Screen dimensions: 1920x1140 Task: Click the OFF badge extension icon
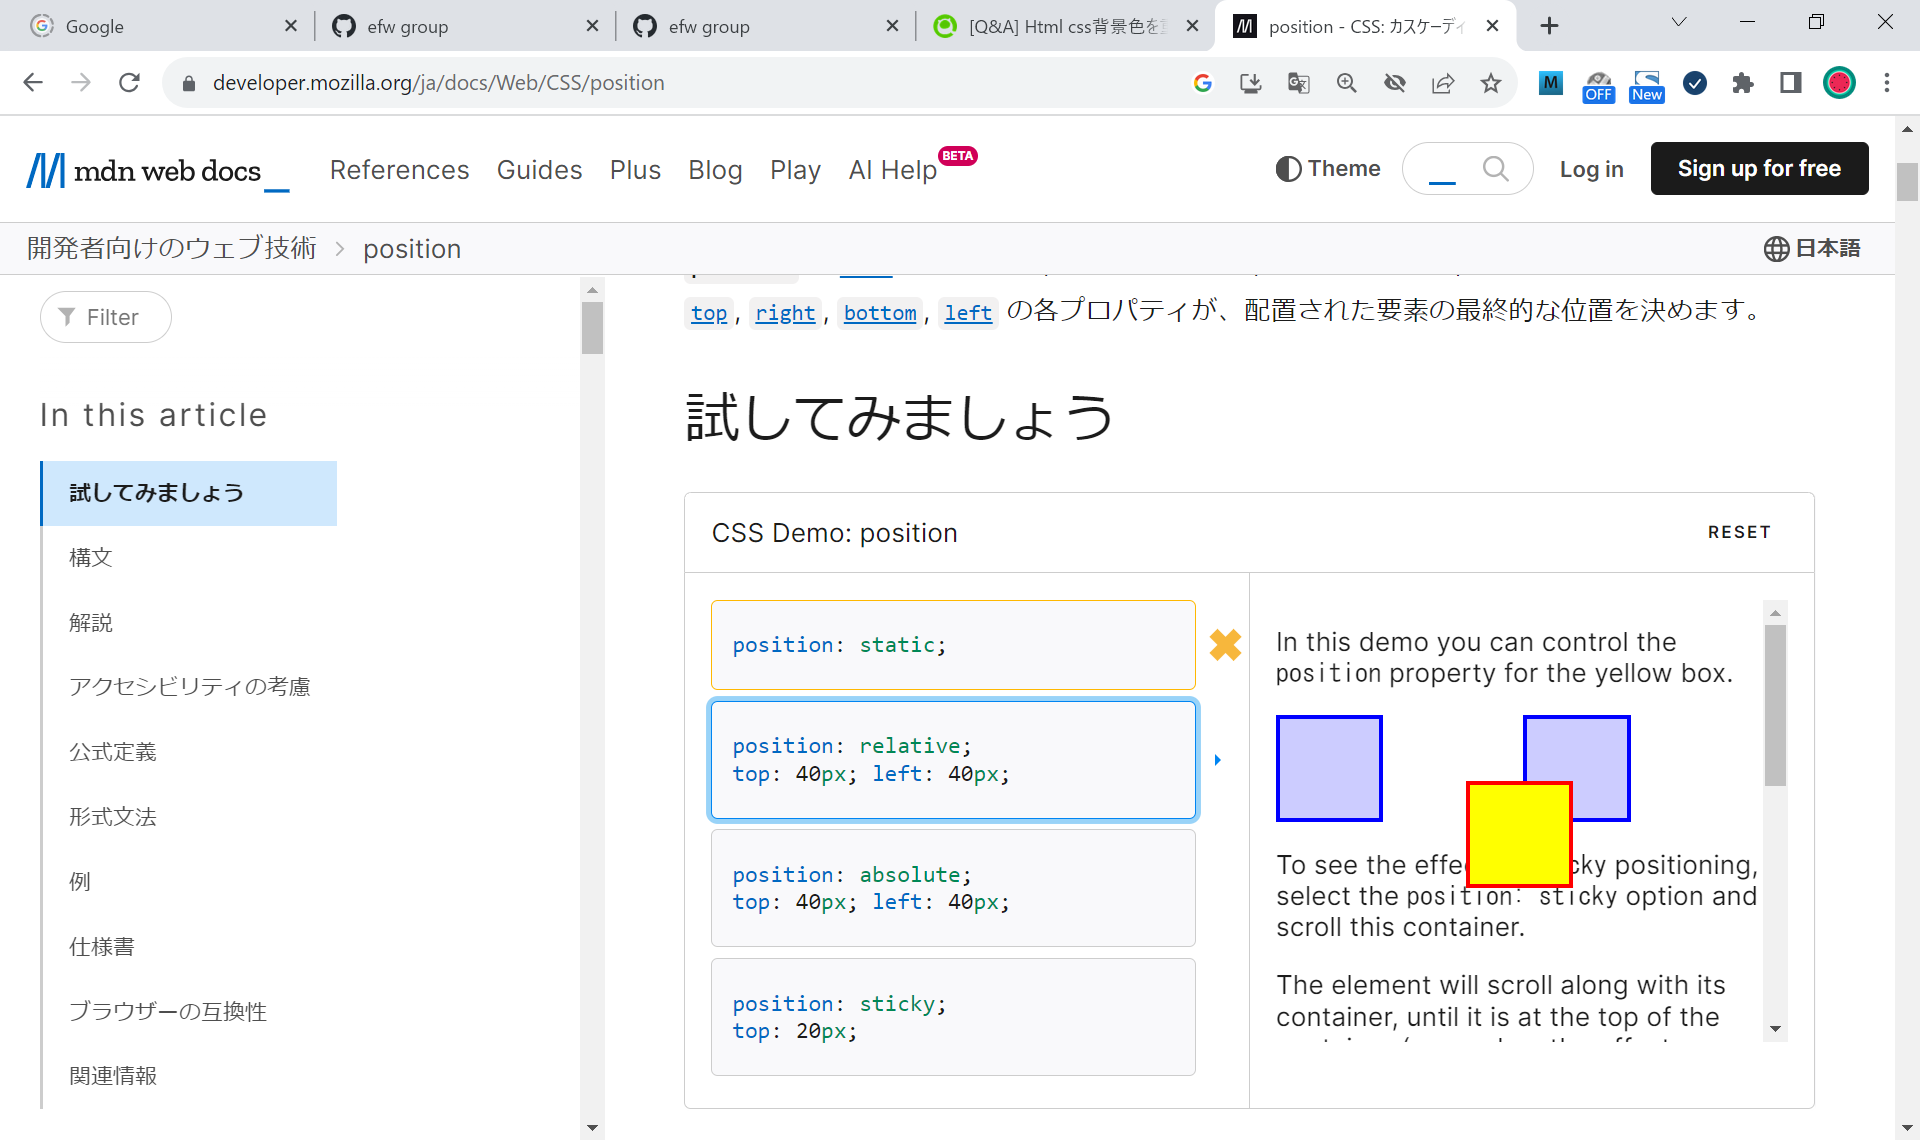coord(1599,85)
